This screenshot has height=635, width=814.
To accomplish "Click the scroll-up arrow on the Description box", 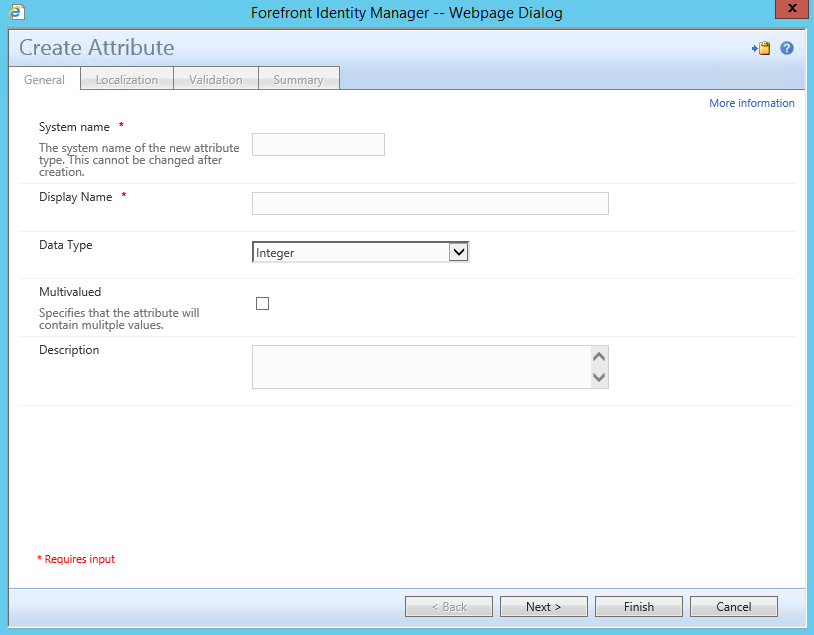I will (x=598, y=355).
